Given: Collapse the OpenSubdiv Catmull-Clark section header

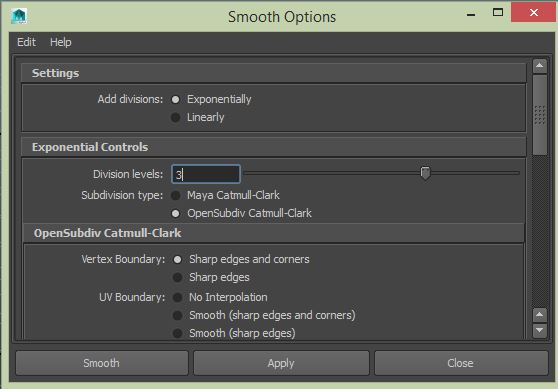Looking at the screenshot, I should pyautogui.click(x=274, y=233).
